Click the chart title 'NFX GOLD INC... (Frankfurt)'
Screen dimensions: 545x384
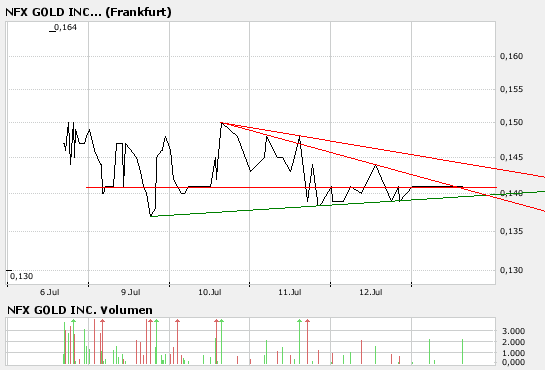click(x=88, y=12)
